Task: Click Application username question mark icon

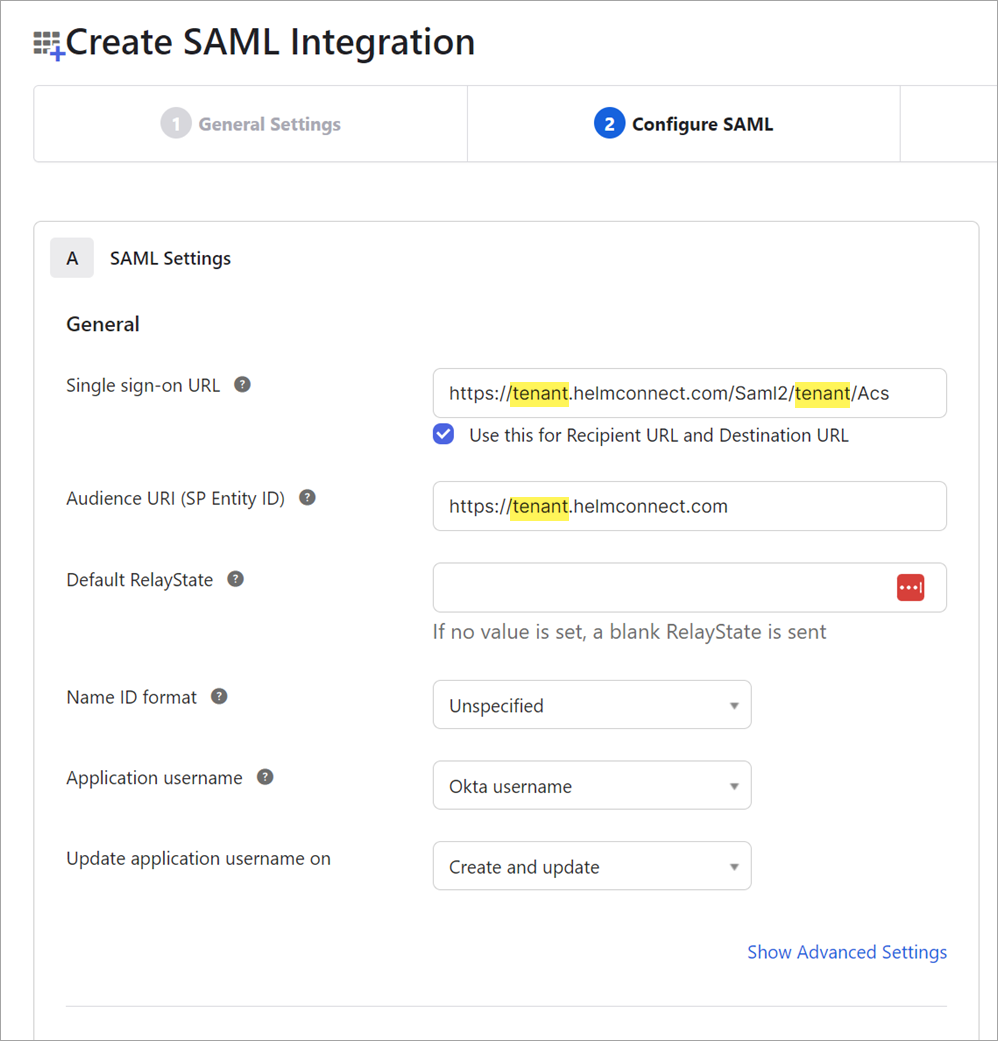Action: coord(265,777)
